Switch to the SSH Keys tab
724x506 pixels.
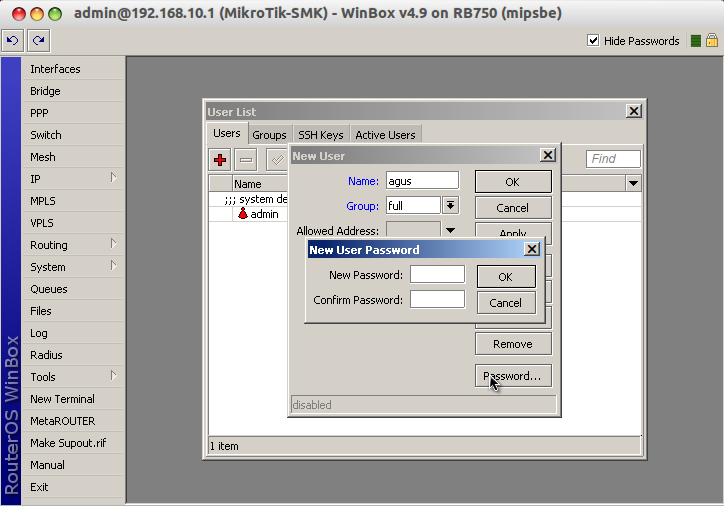[x=320, y=135]
